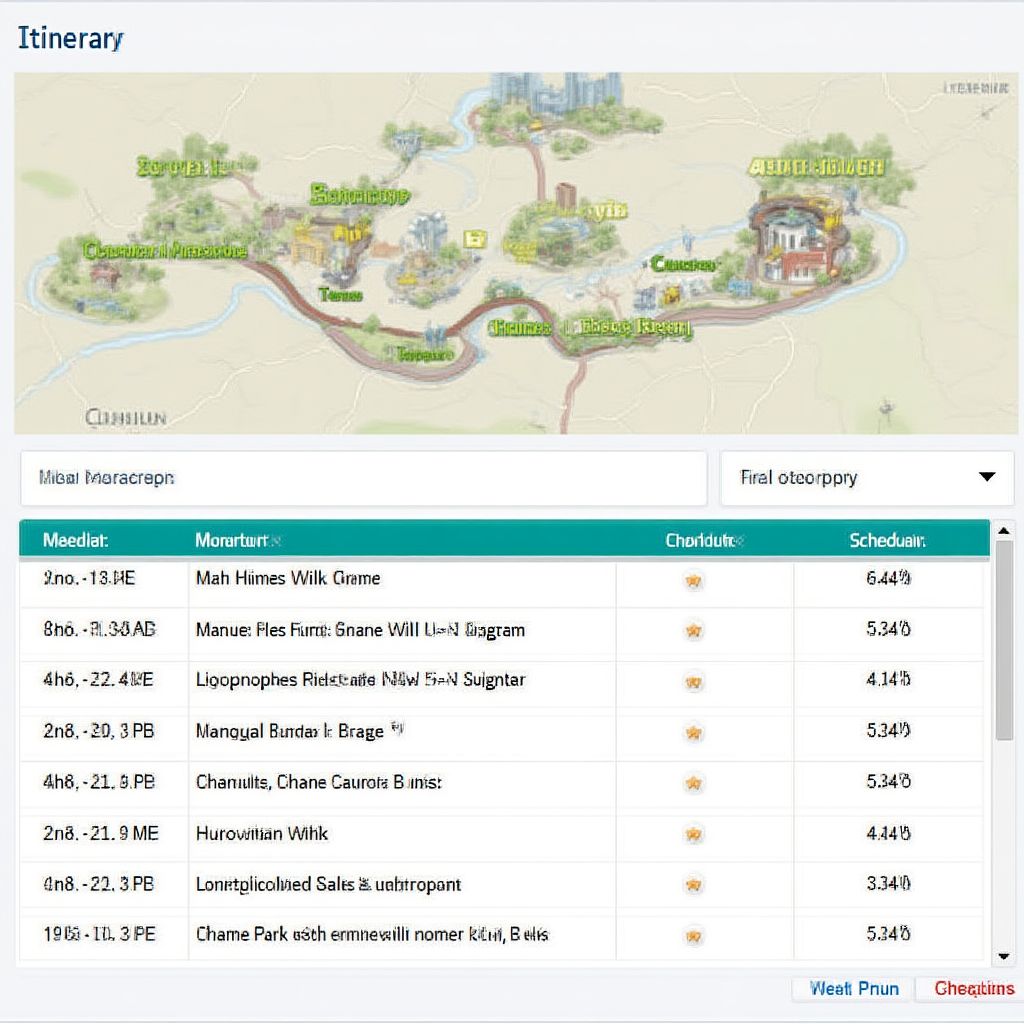Click the sort arrow in the Chorldute header
Screen dimensions: 1024x1024
(x=738, y=539)
